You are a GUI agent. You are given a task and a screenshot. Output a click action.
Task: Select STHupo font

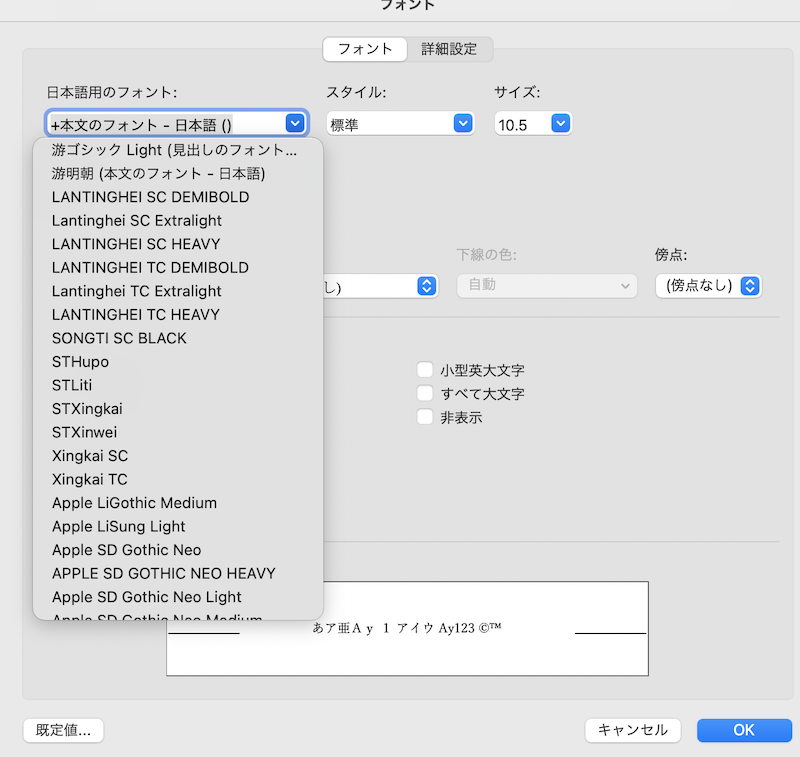click(178, 362)
